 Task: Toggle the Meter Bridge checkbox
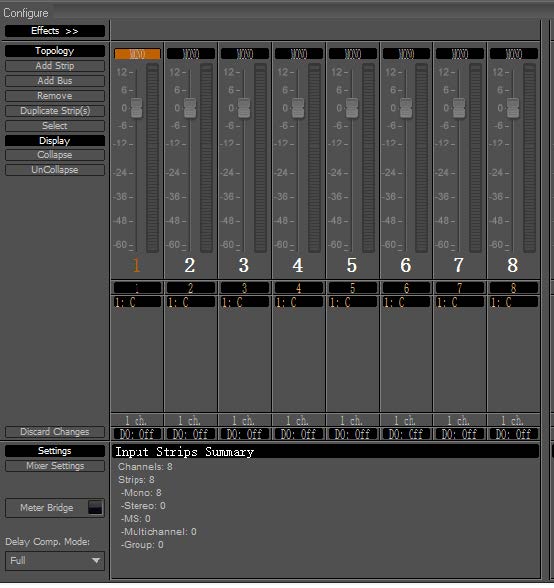point(95,508)
